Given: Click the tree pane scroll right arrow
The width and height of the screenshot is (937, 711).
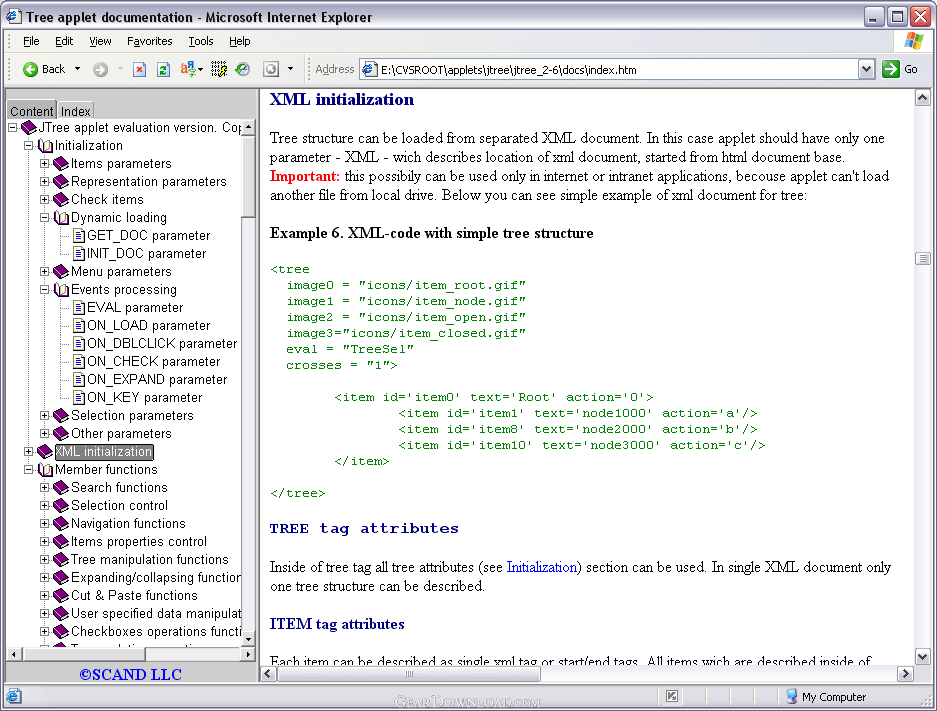Looking at the screenshot, I should pyautogui.click(x=249, y=654).
